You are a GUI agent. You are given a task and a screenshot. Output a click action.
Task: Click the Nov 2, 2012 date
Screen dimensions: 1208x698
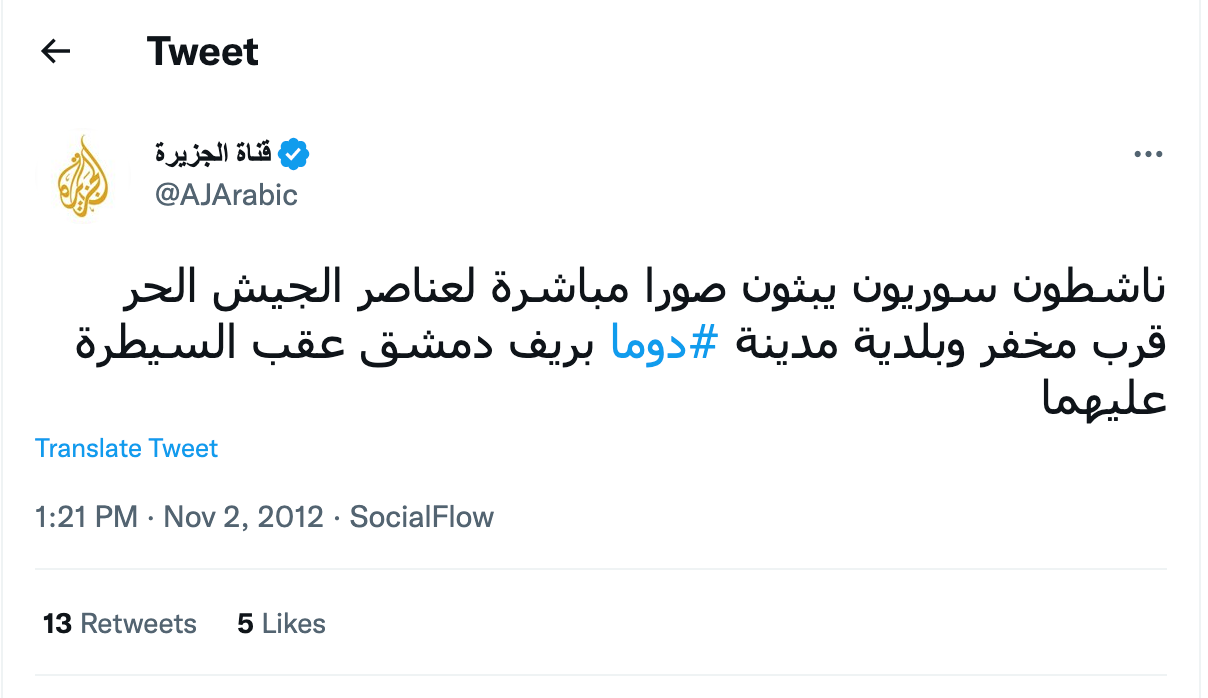243,517
